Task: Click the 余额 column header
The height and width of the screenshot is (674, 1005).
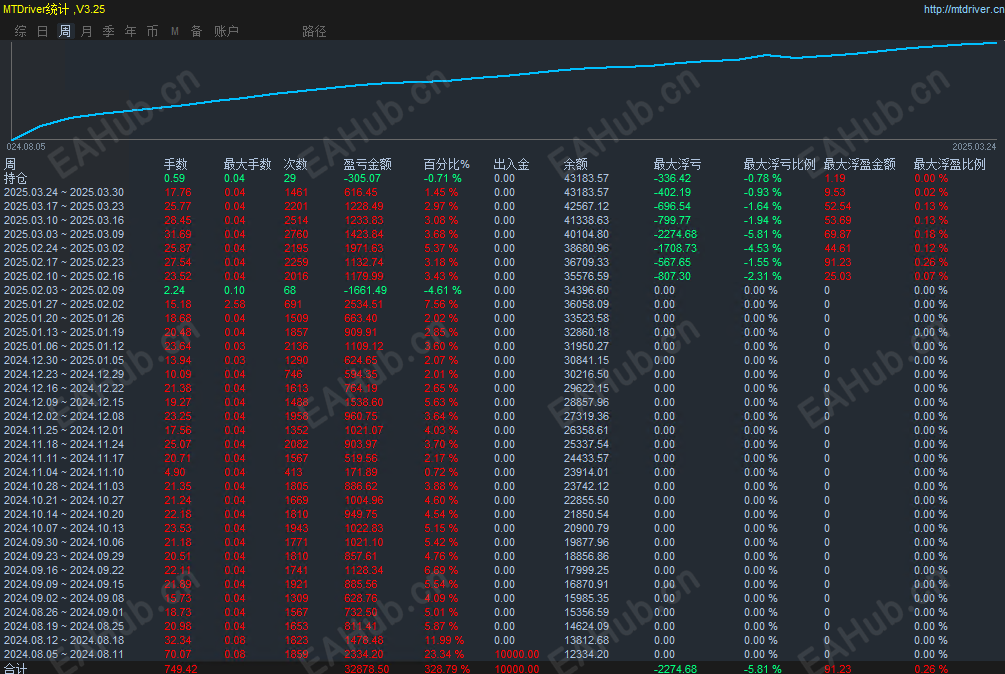Action: tap(576, 164)
